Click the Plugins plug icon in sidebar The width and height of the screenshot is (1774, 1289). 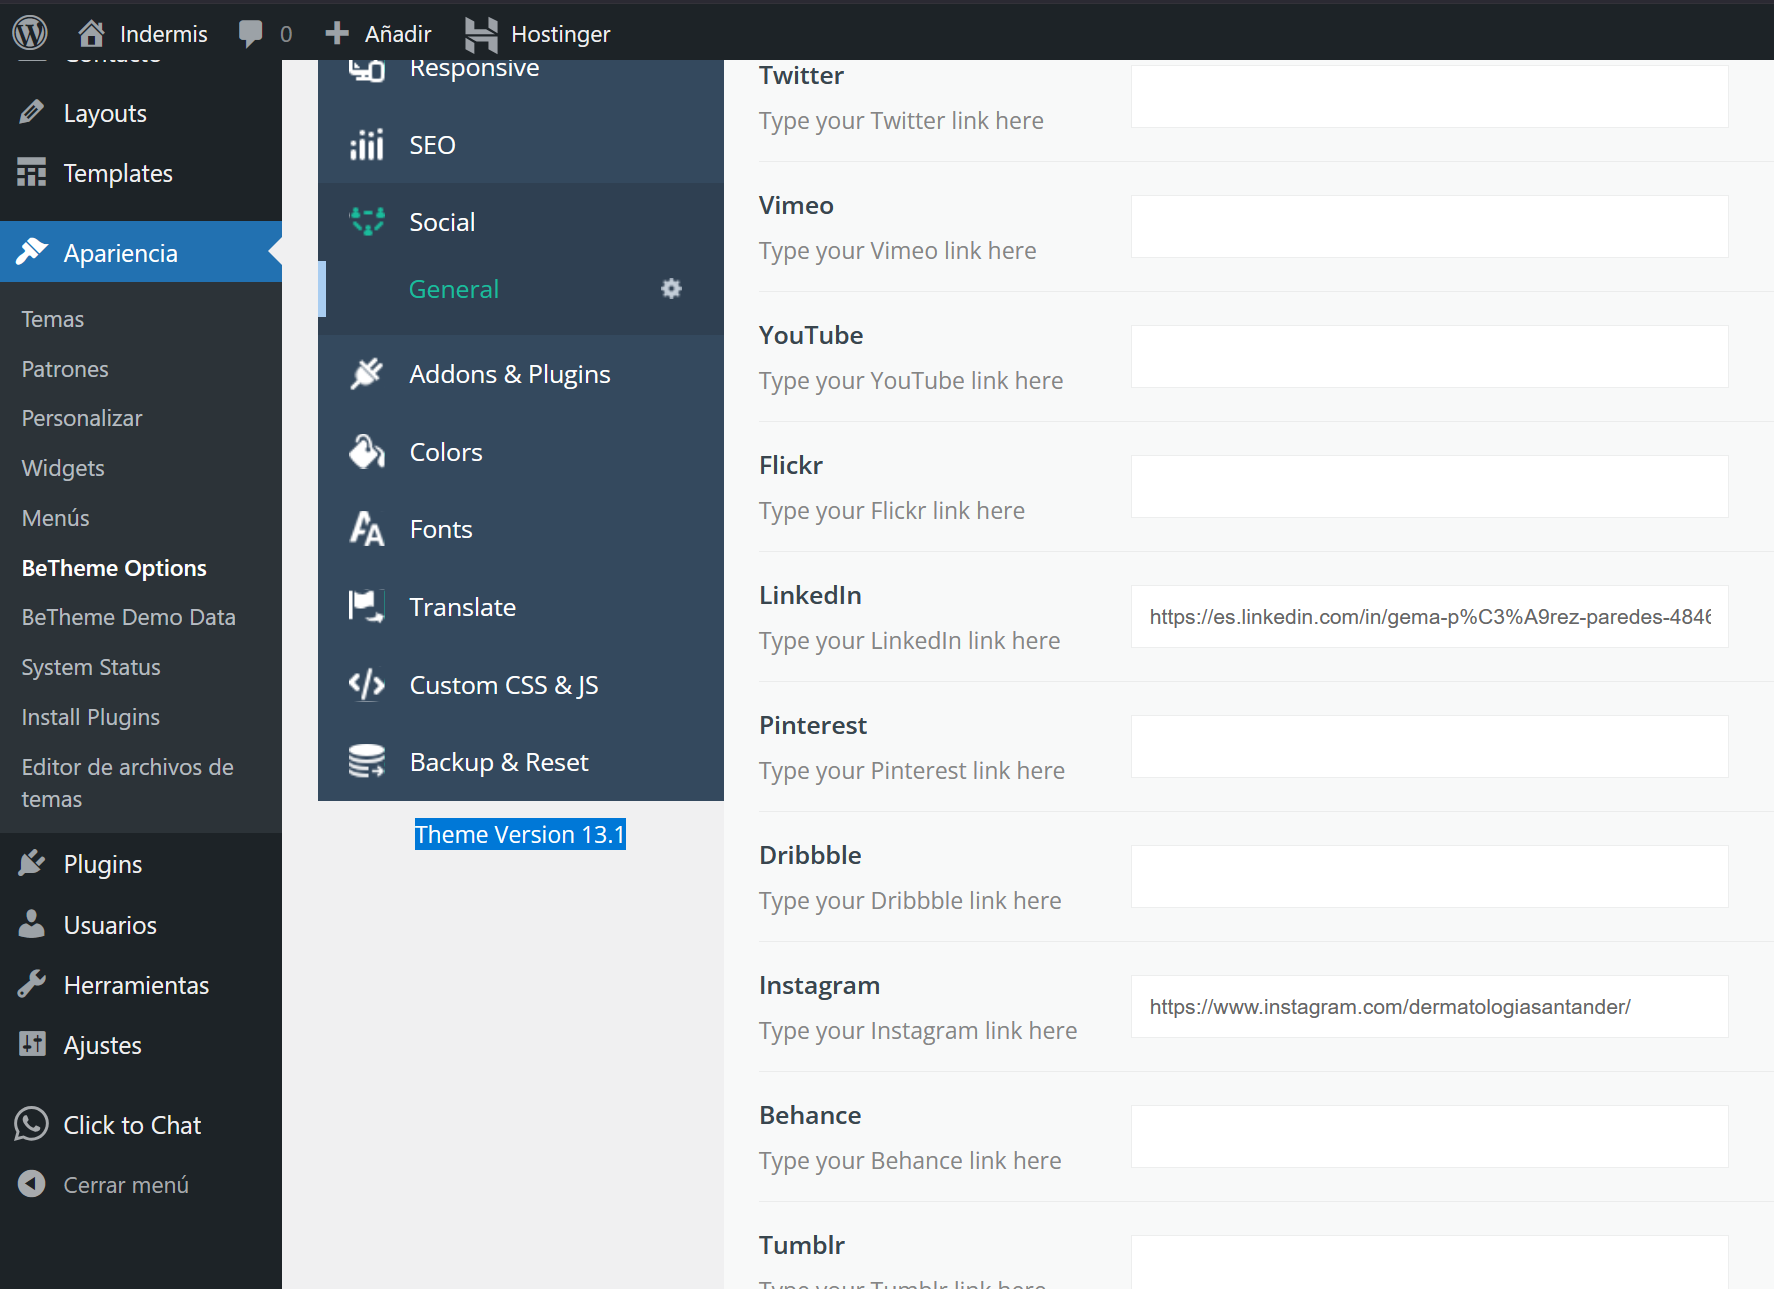[x=31, y=863]
